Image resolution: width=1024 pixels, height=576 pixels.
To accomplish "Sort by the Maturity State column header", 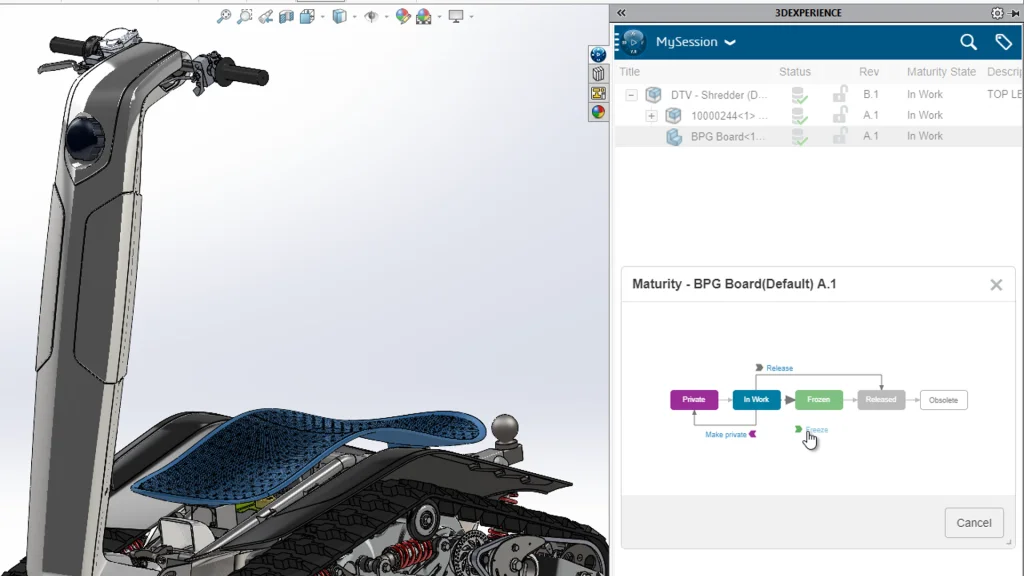I will pos(941,72).
